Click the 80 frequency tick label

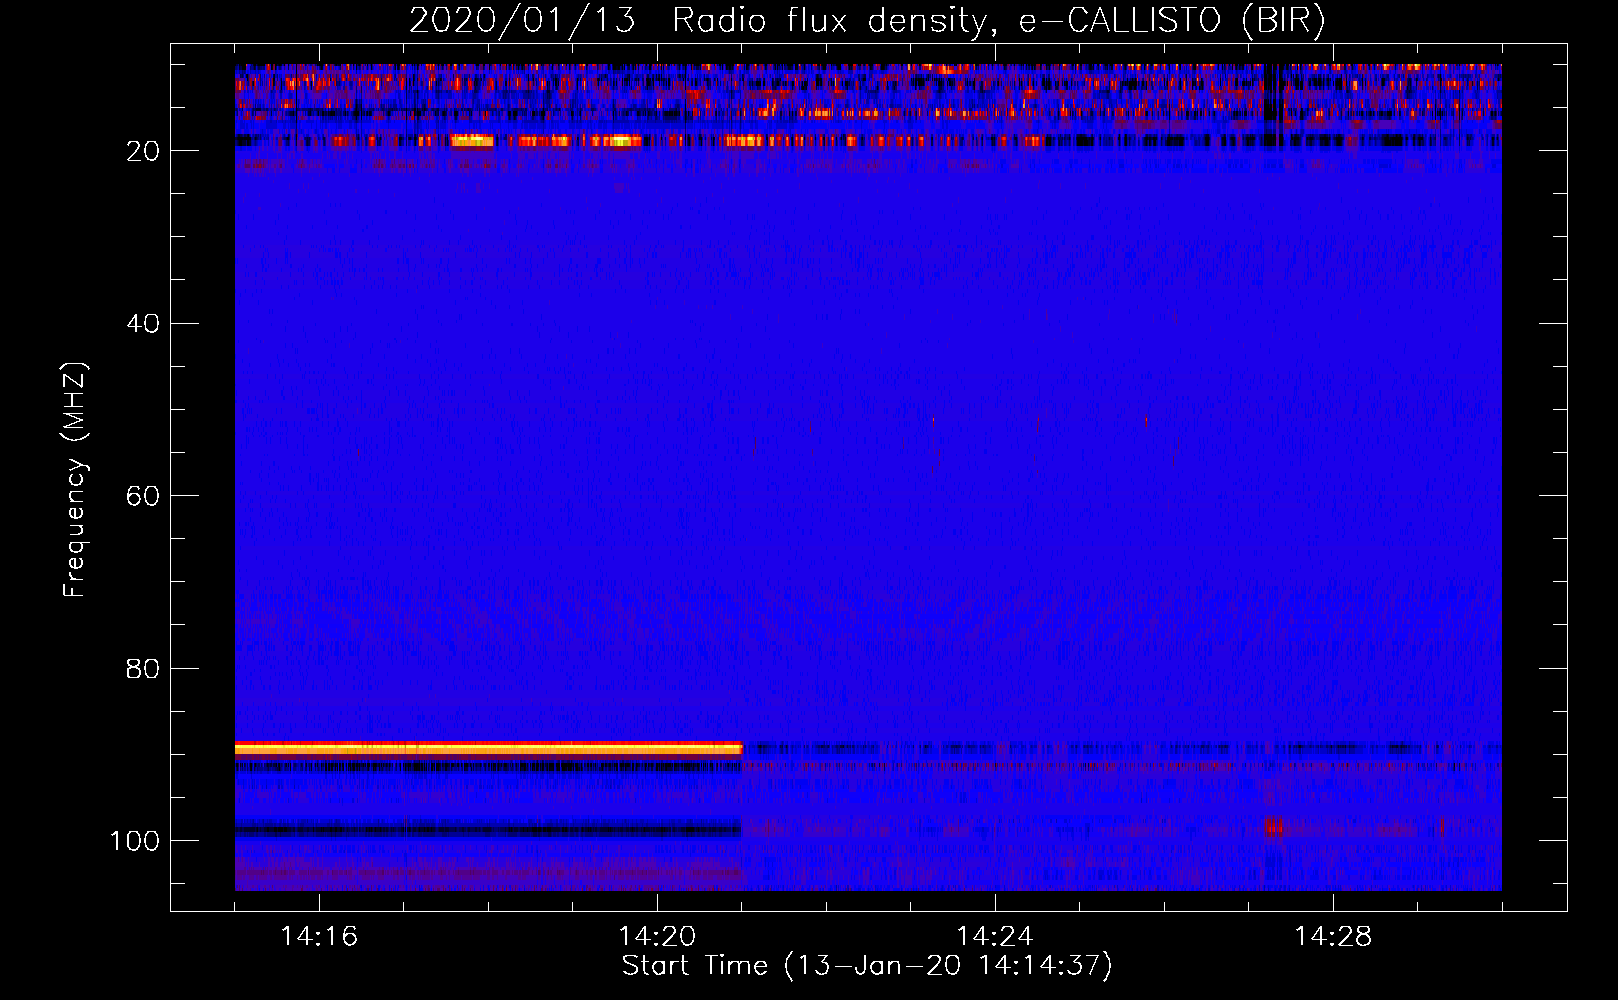point(143,669)
